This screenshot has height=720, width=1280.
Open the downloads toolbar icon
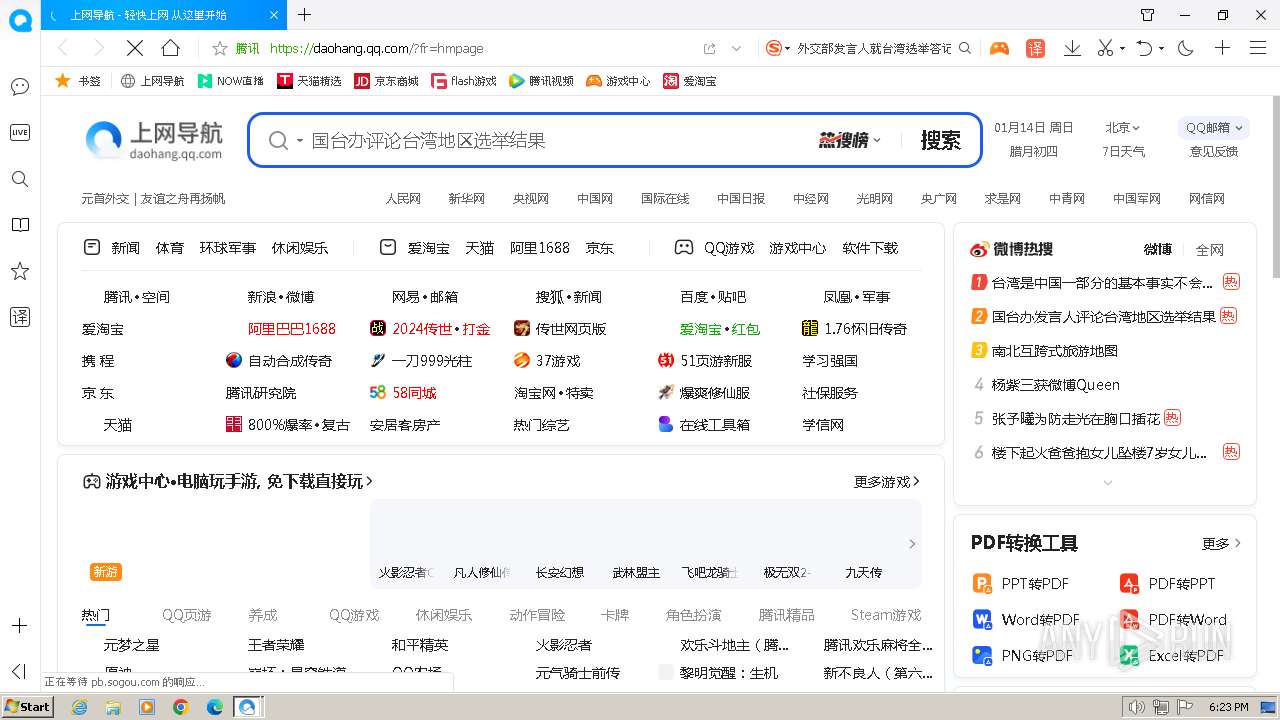1072,48
